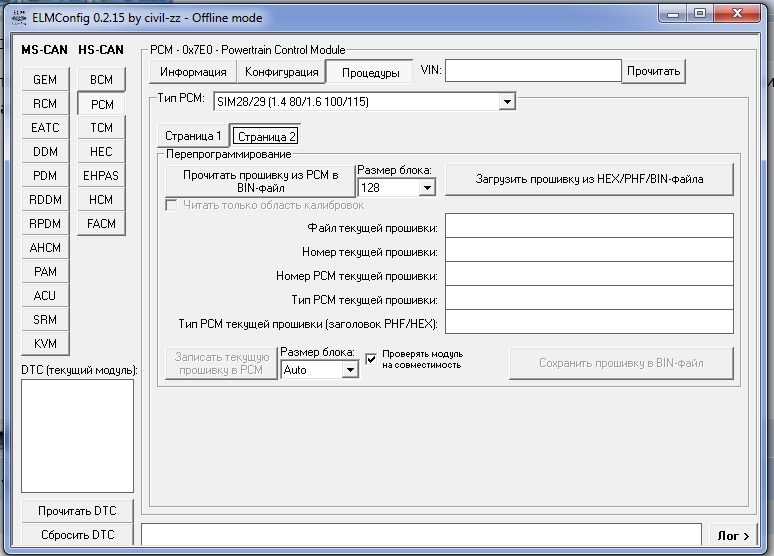The image size is (774, 556).
Task: Click the Номер текущей прошивки field
Action: pyautogui.click(x=589, y=250)
